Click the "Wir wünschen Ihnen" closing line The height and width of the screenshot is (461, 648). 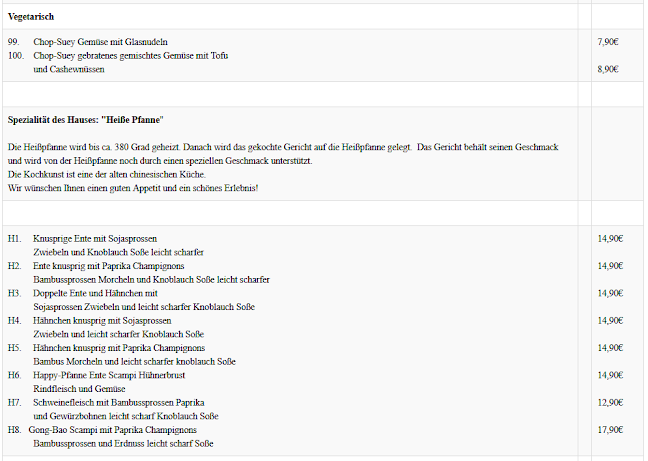coord(132,187)
